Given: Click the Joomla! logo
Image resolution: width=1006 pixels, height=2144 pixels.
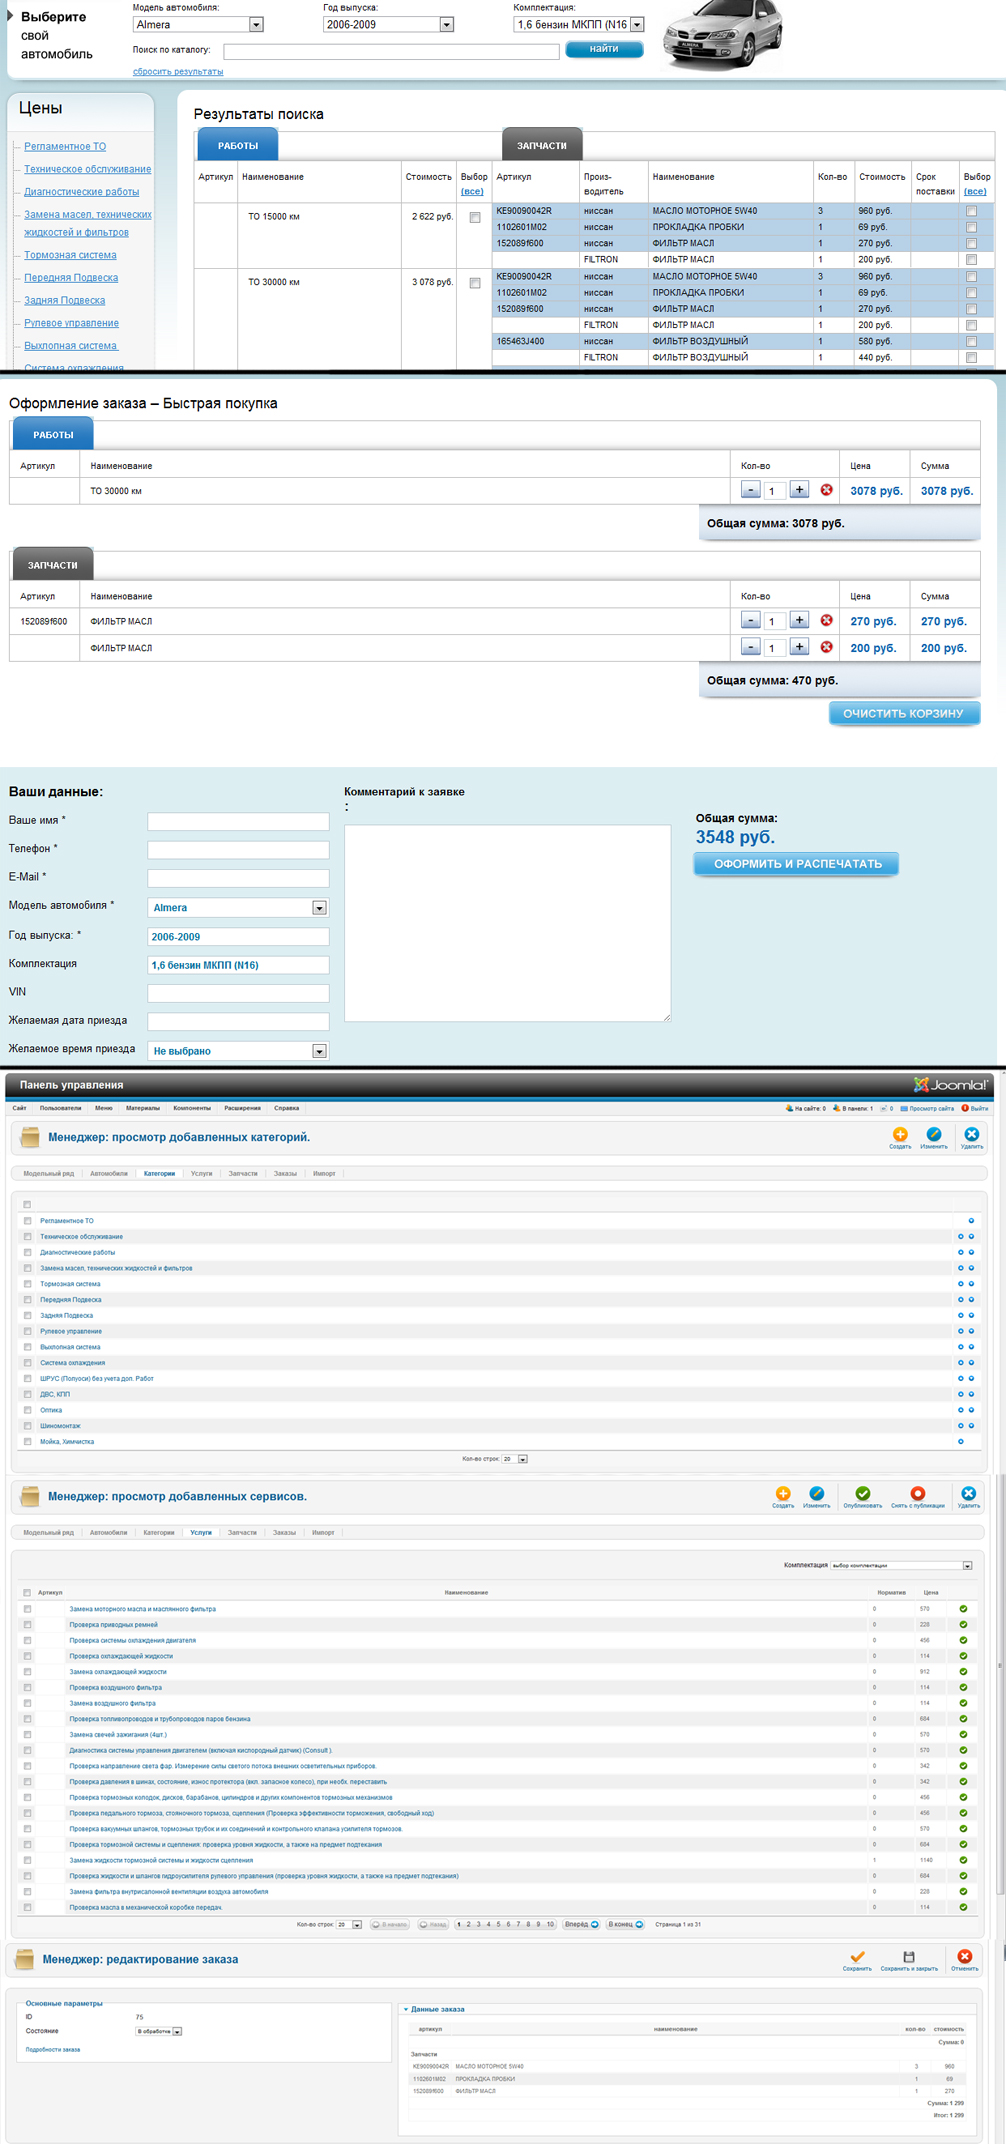Looking at the screenshot, I should point(950,1084).
